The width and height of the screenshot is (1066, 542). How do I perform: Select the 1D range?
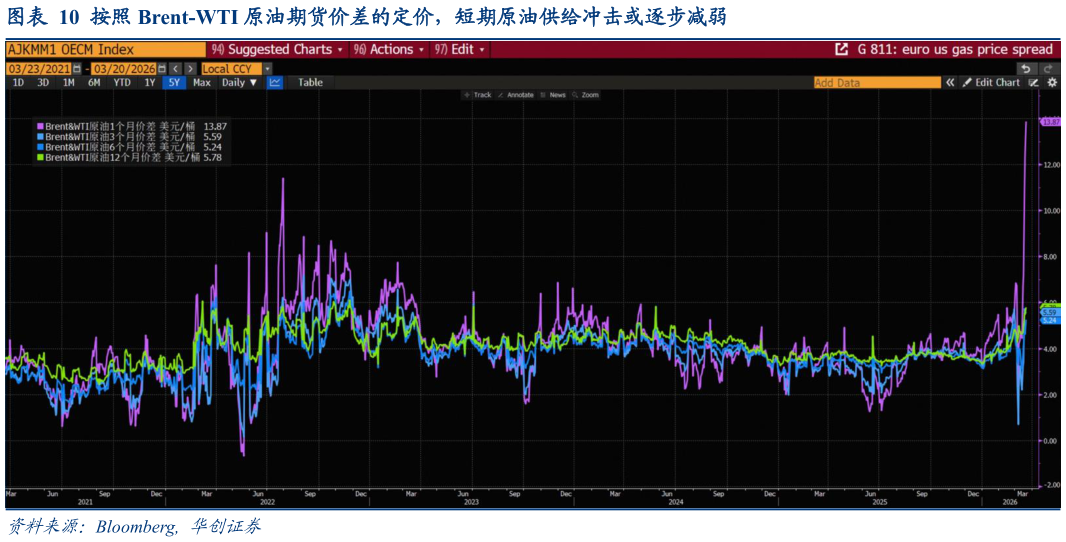(19, 82)
